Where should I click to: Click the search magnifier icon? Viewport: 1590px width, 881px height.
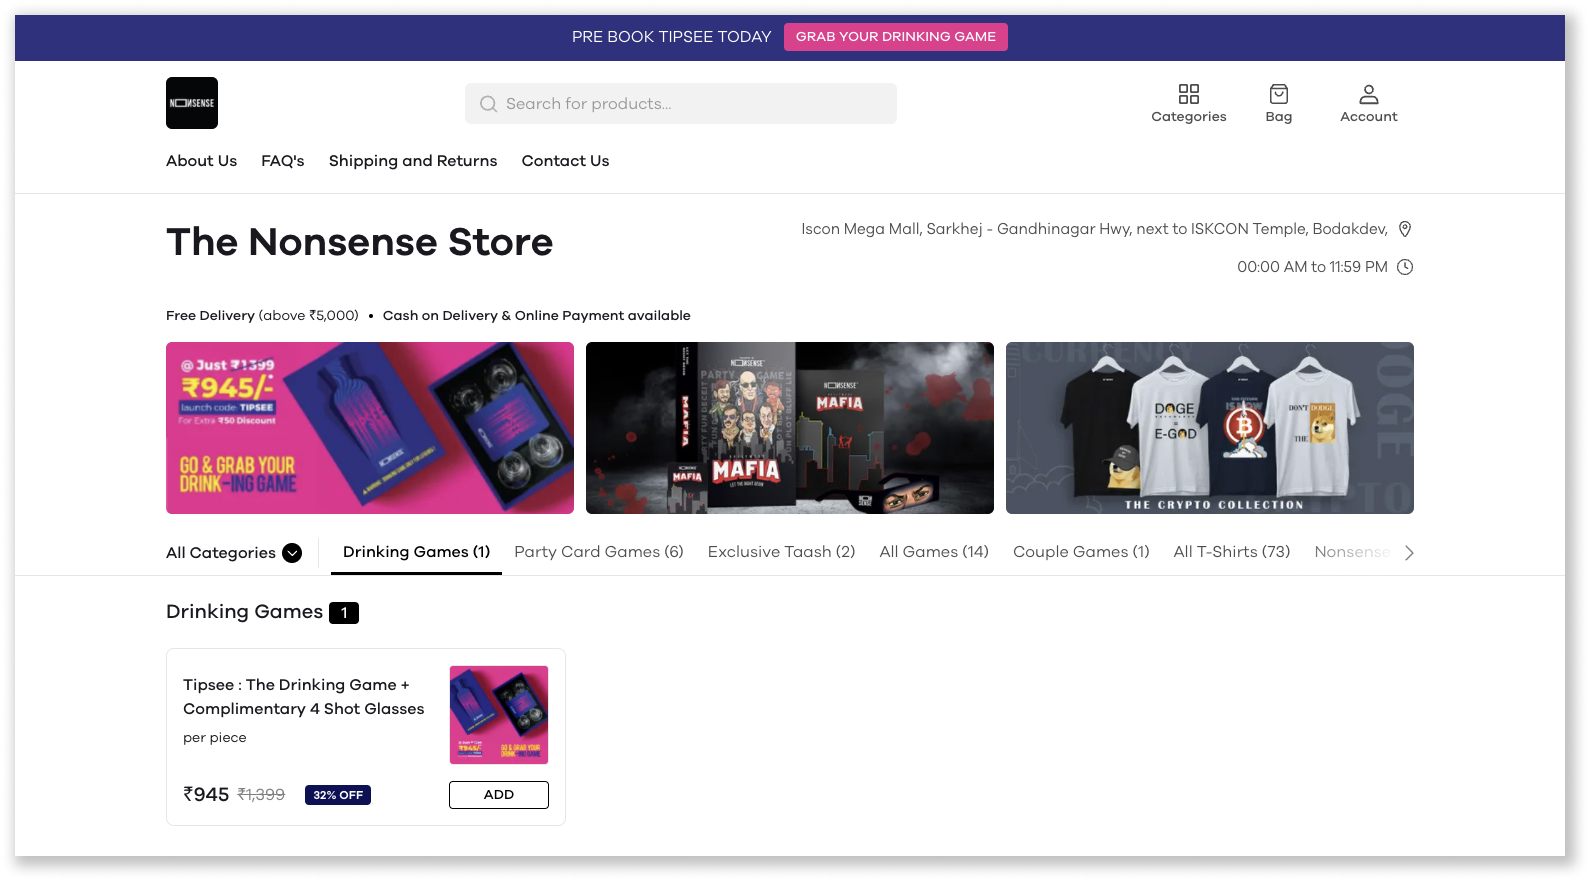(x=488, y=104)
